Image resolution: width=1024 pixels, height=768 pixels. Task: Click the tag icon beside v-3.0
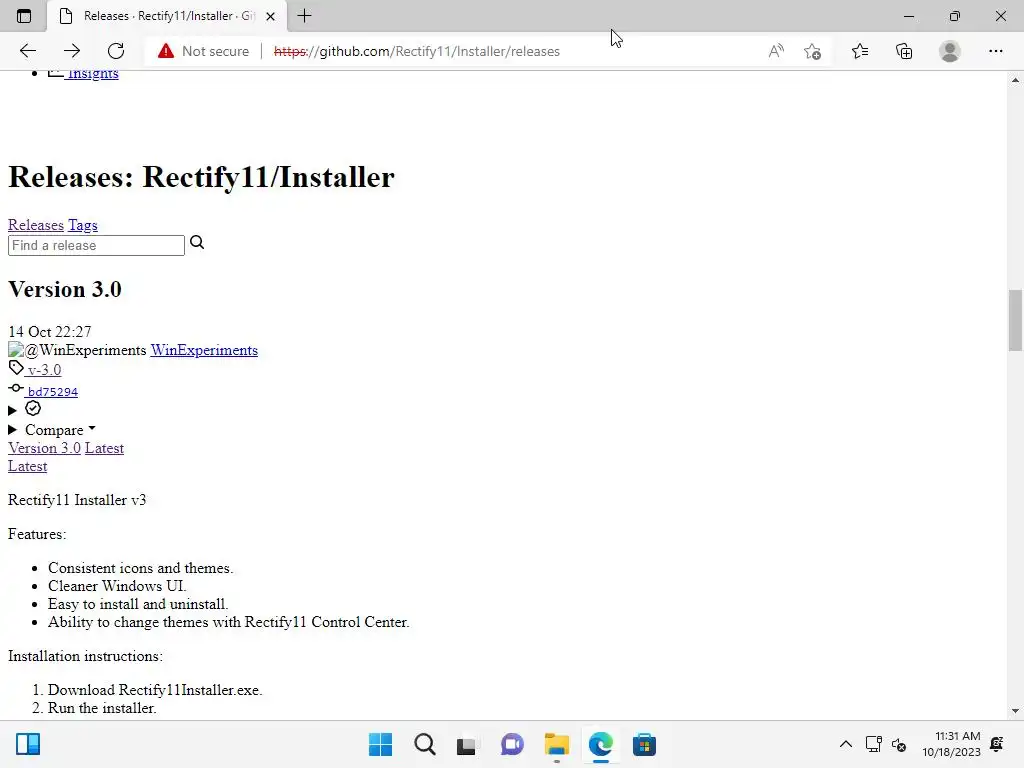click(16, 368)
